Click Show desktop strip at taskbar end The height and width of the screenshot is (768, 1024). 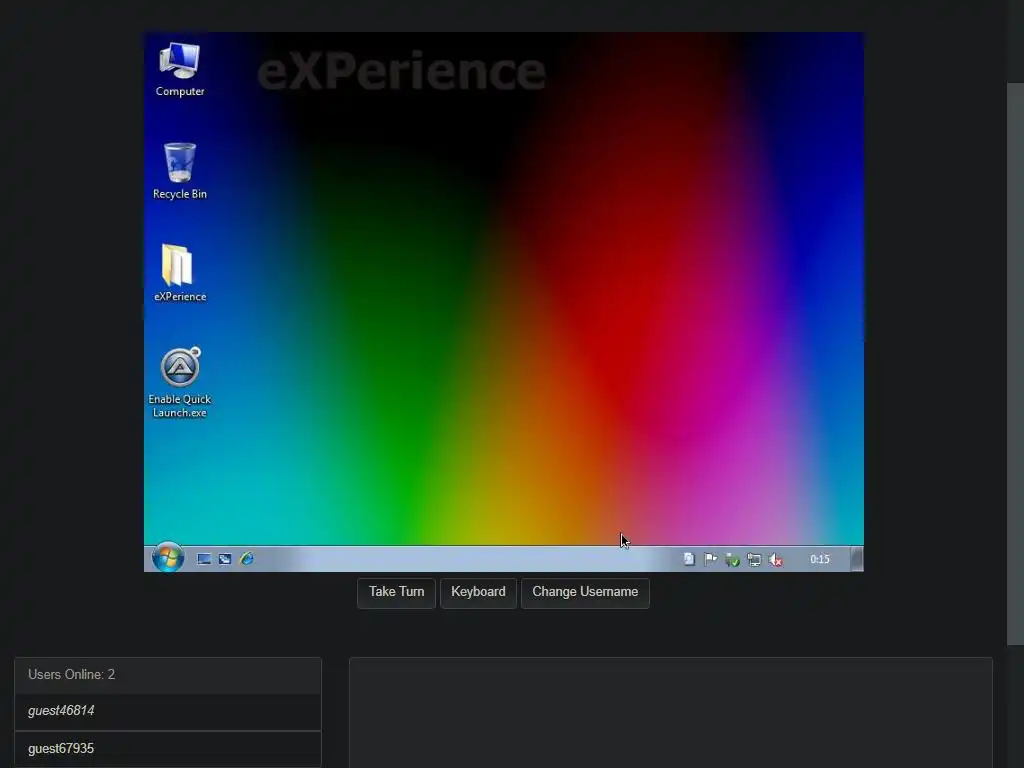857,559
